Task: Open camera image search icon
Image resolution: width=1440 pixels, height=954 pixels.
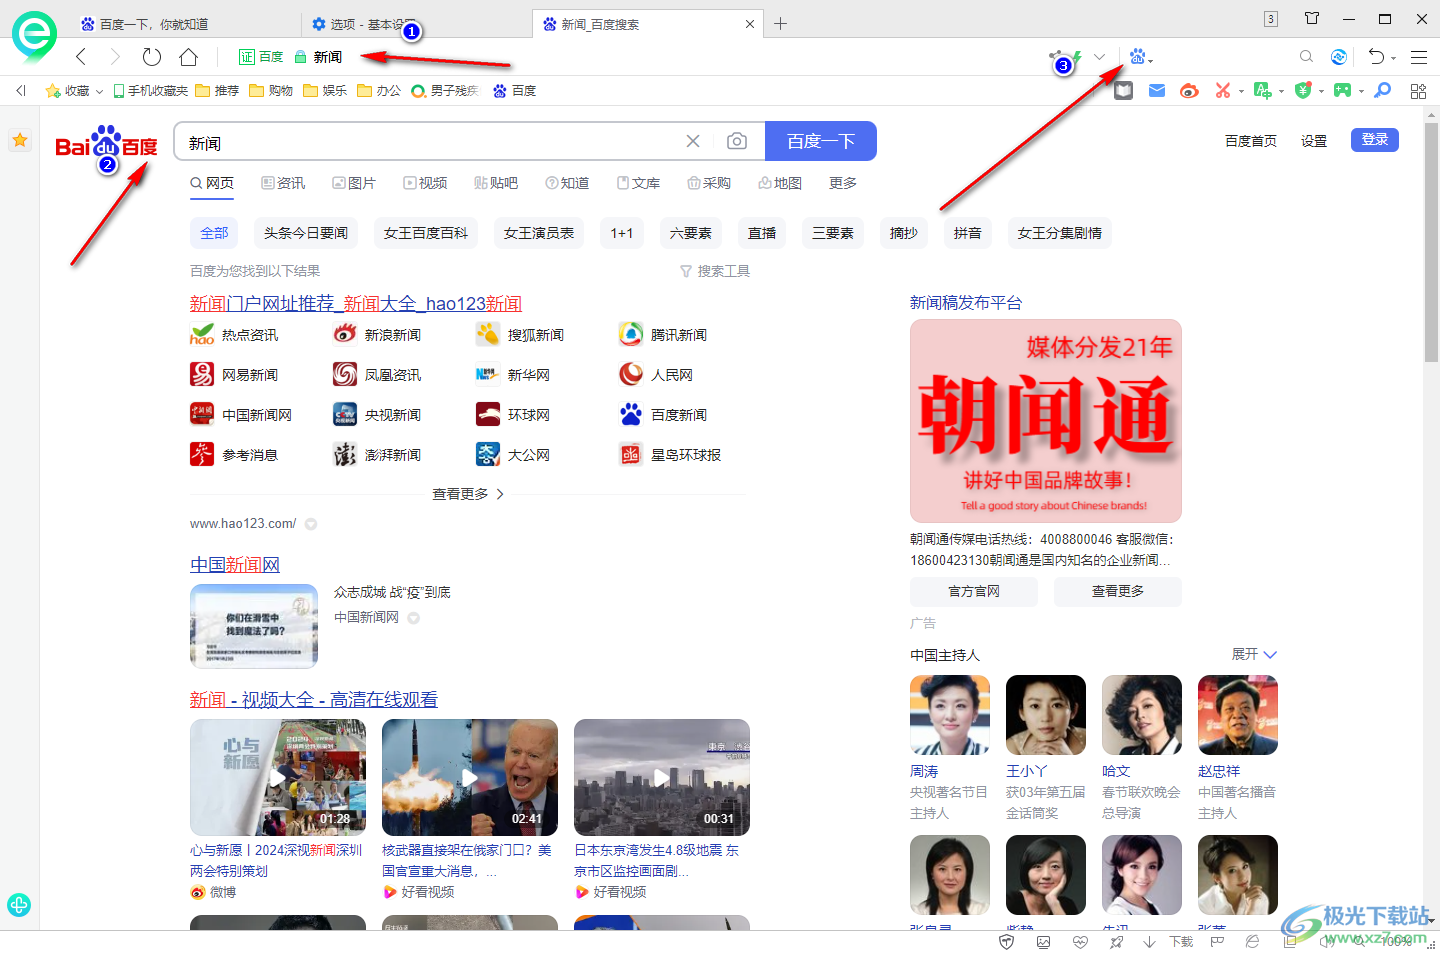Action: [737, 142]
